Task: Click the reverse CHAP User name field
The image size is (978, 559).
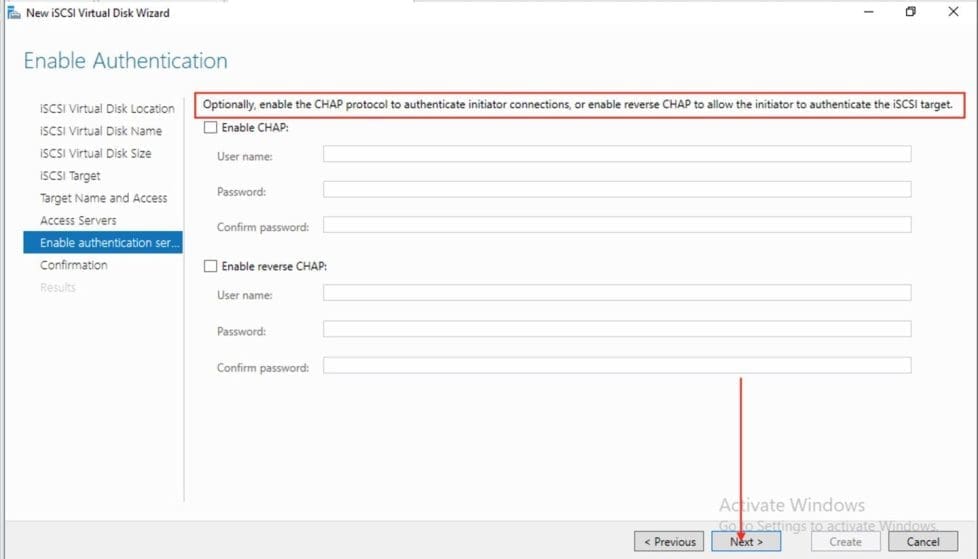Action: pyautogui.click(x=616, y=293)
